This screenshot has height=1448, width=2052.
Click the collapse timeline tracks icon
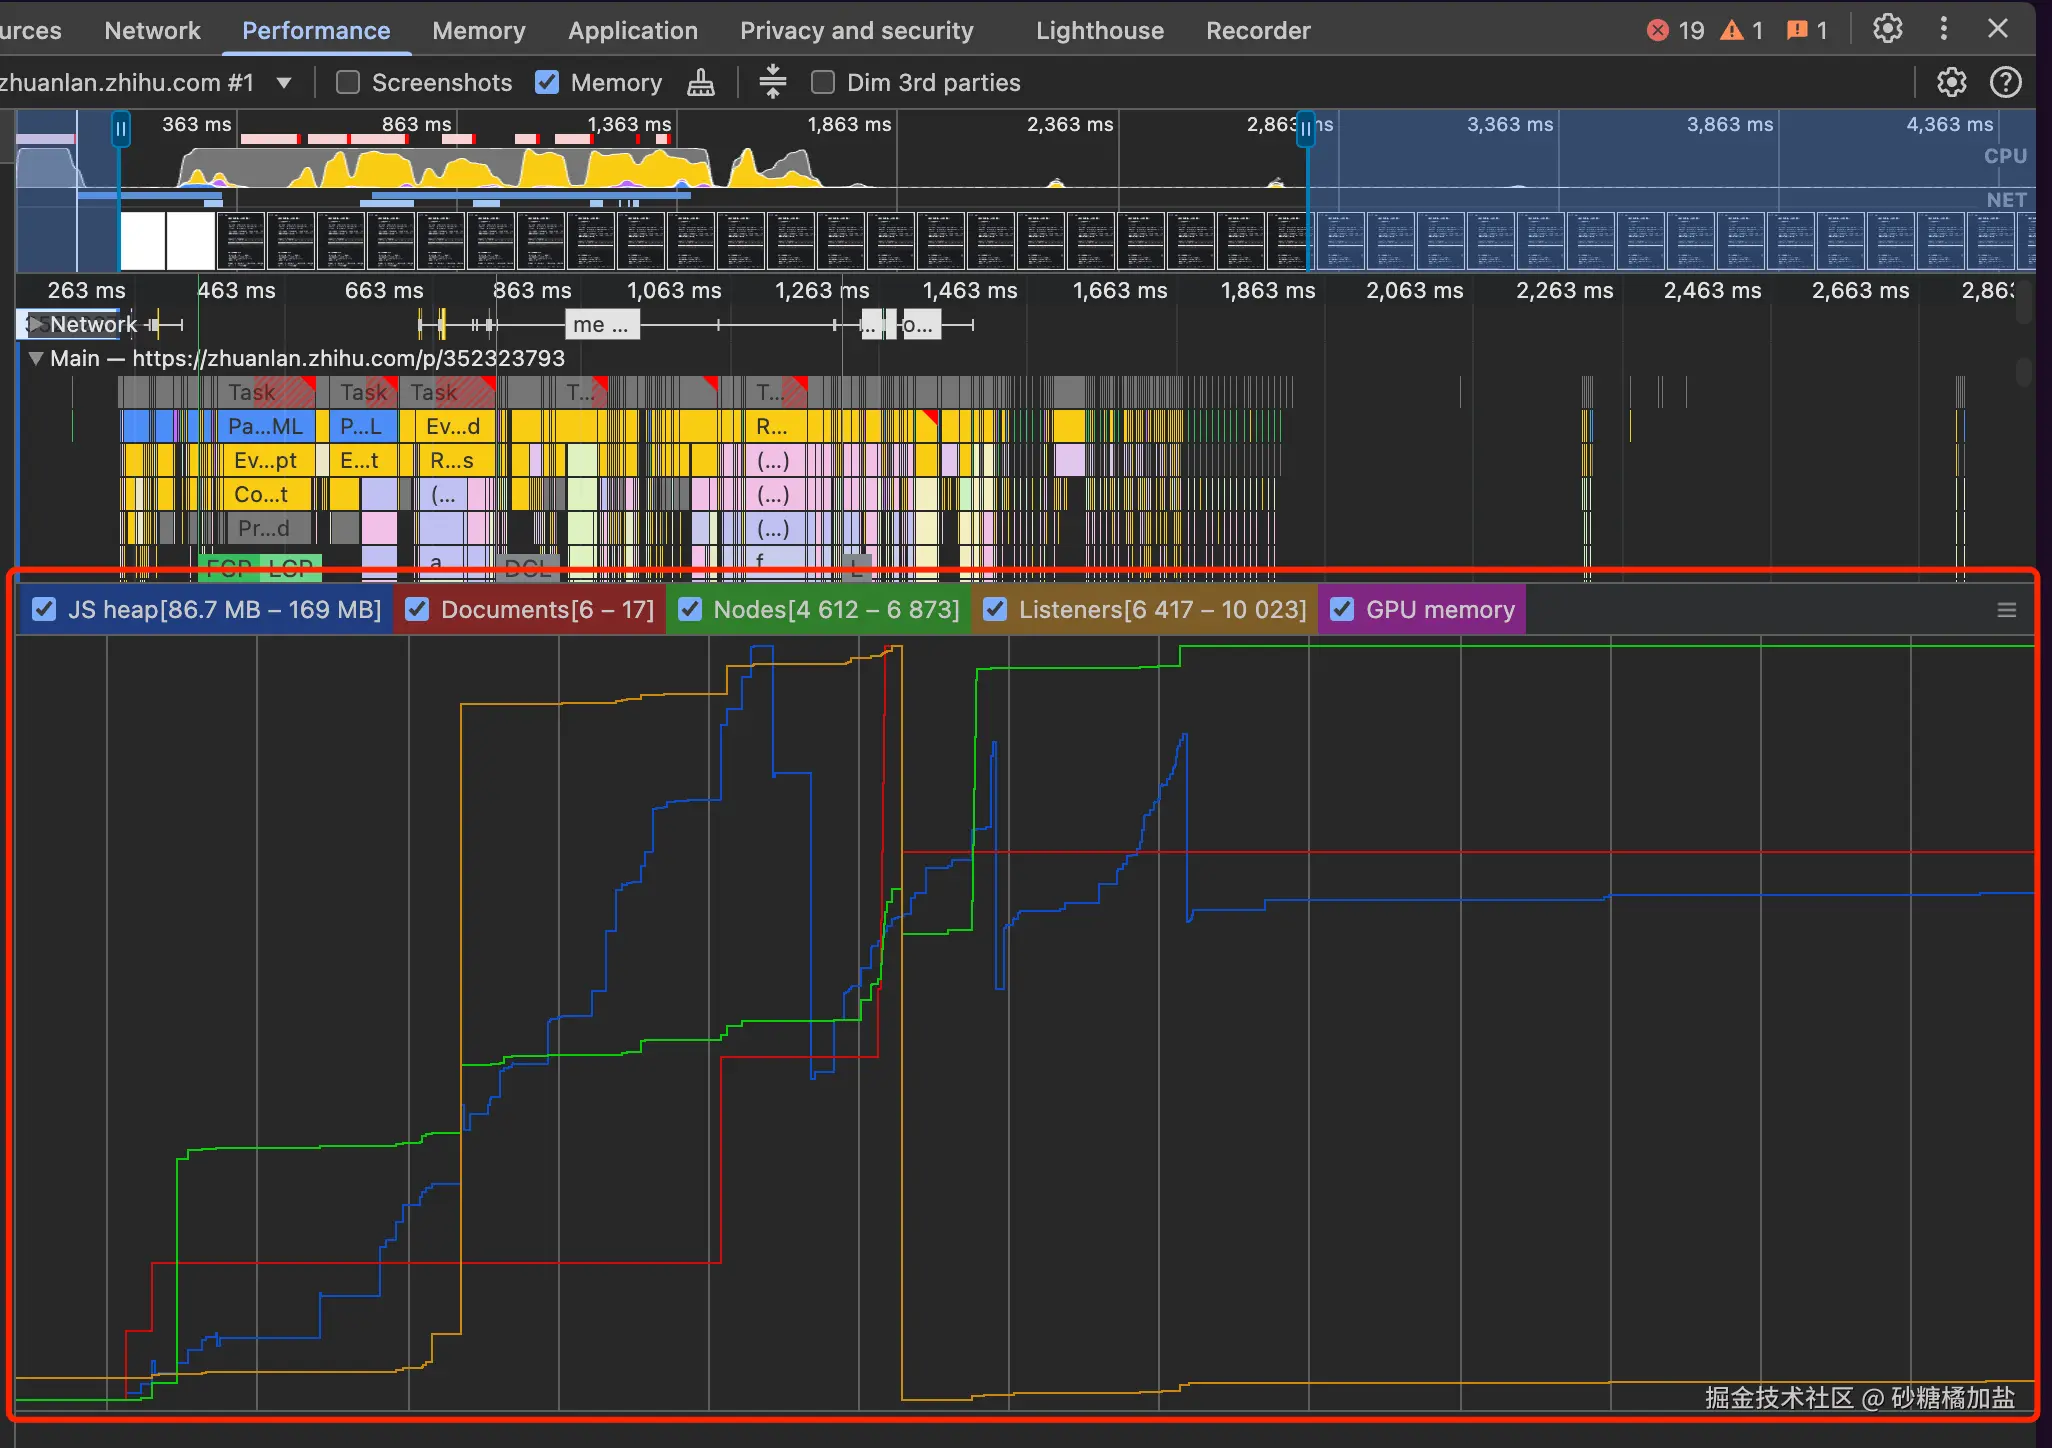772,82
